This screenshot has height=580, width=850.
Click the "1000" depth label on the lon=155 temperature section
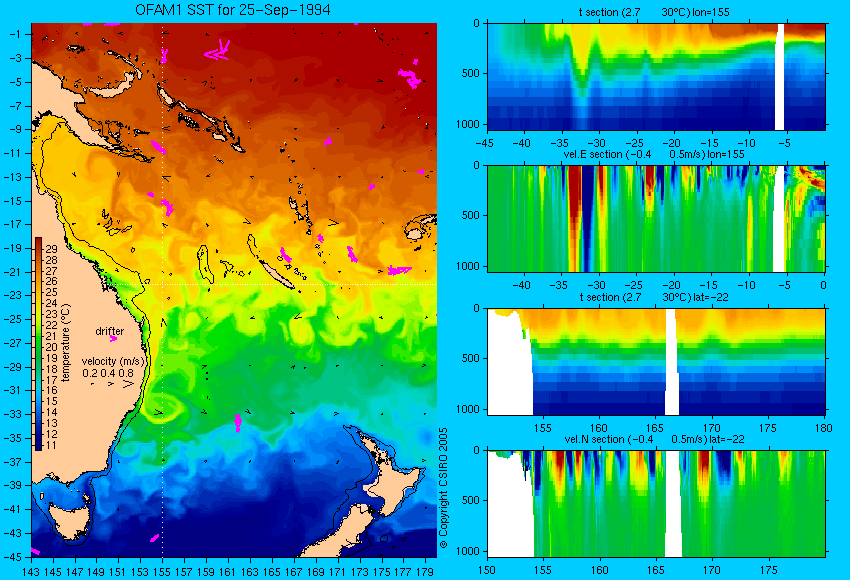click(468, 124)
